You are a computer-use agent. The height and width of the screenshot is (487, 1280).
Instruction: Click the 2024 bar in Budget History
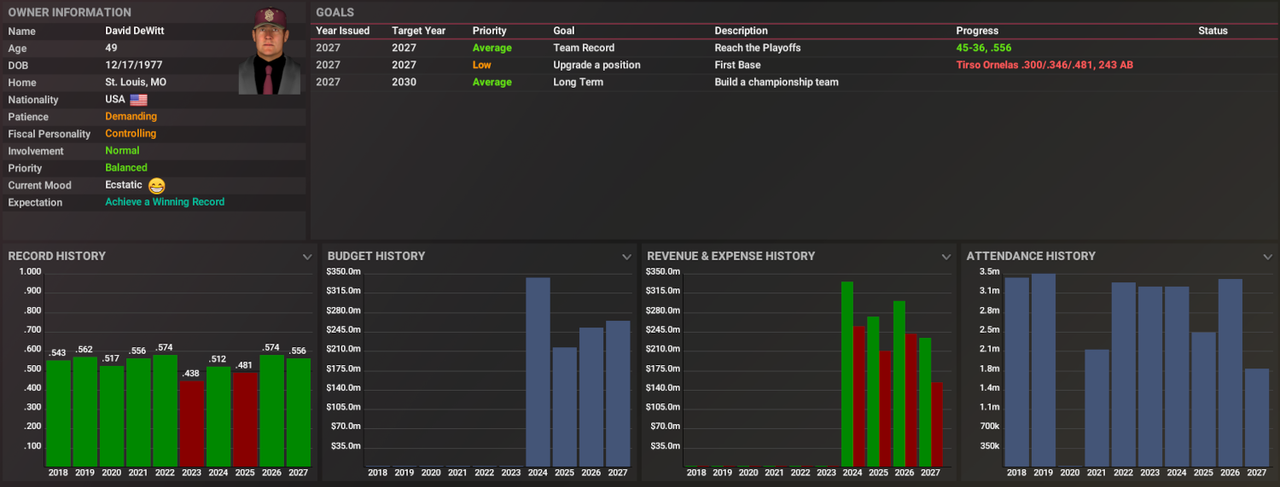tap(538, 371)
